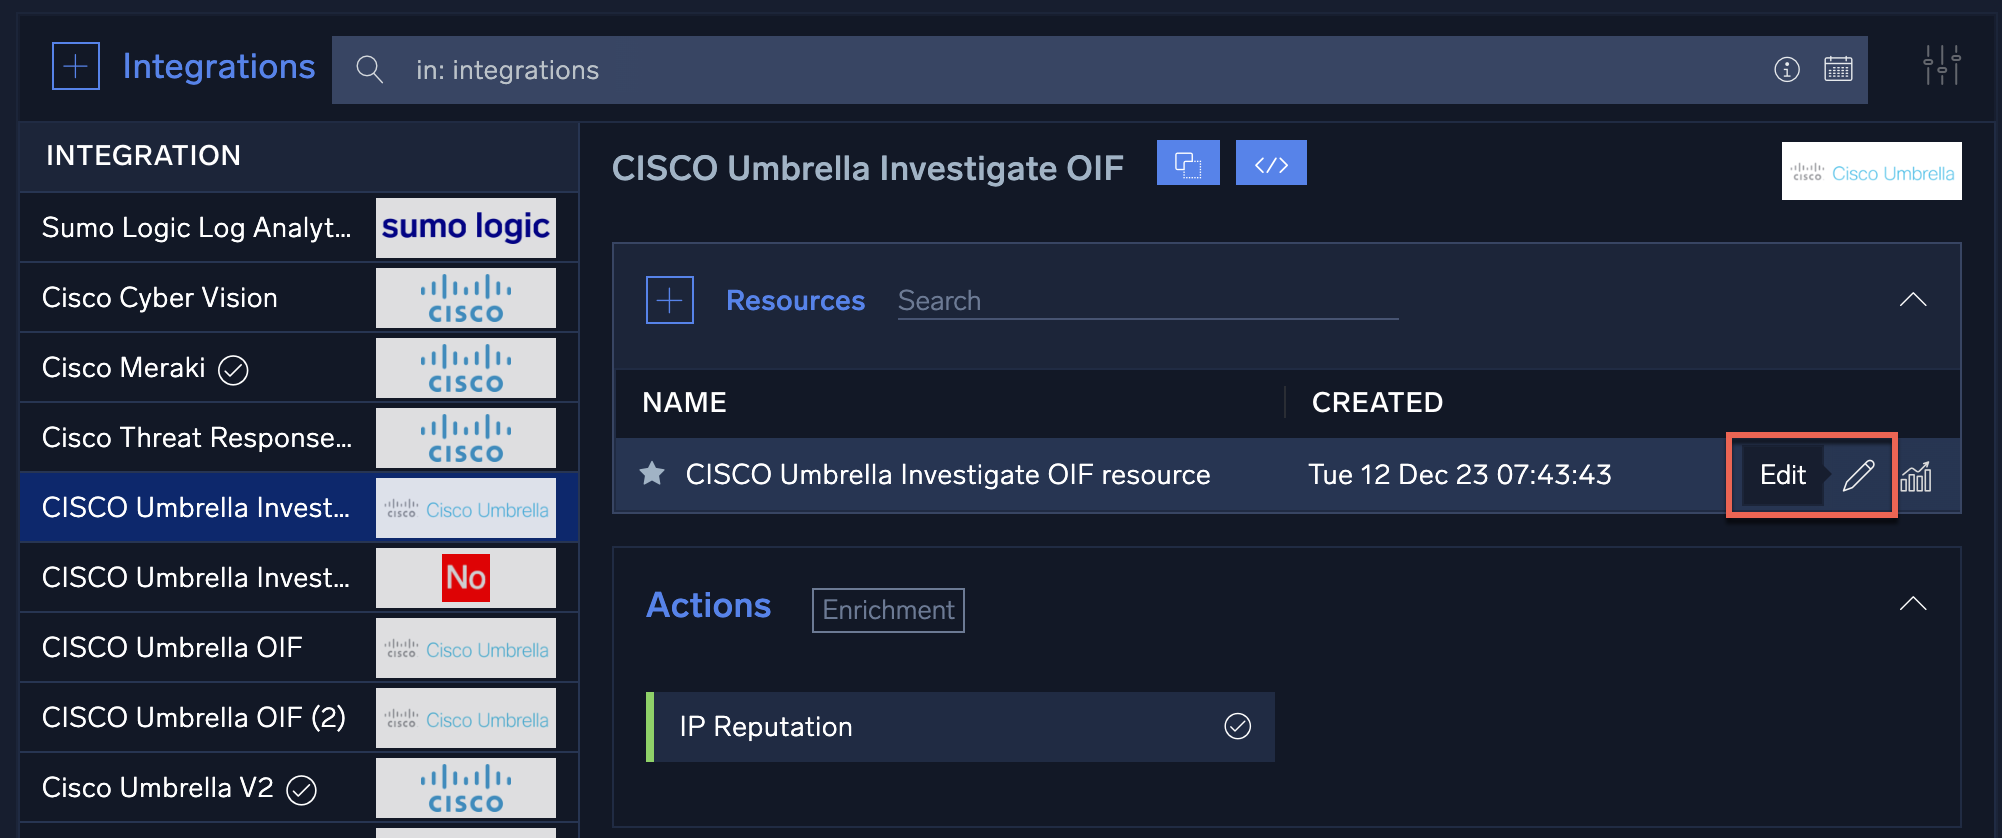2002x838 pixels.
Task: Select Sumo Logic Log Analytics integration
Action: click(196, 228)
